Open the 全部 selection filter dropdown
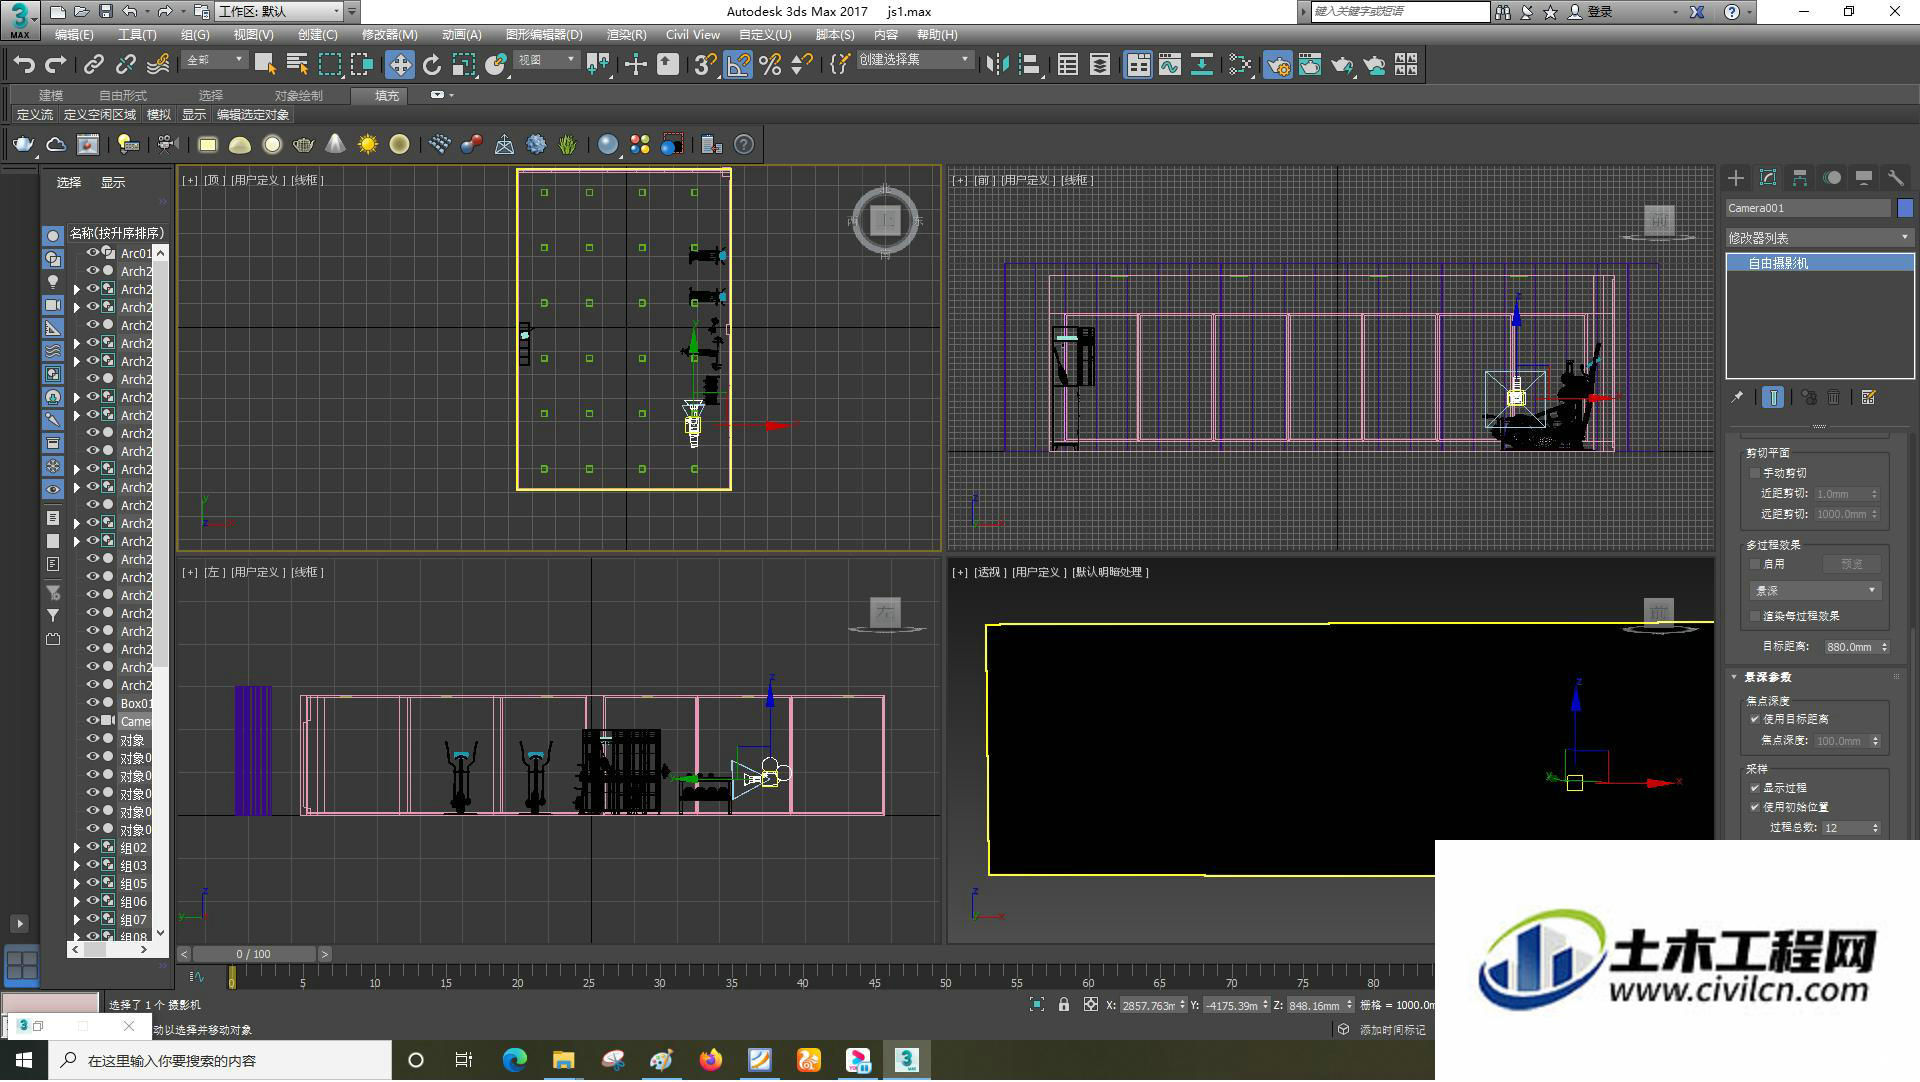1920x1082 pixels. pos(215,61)
